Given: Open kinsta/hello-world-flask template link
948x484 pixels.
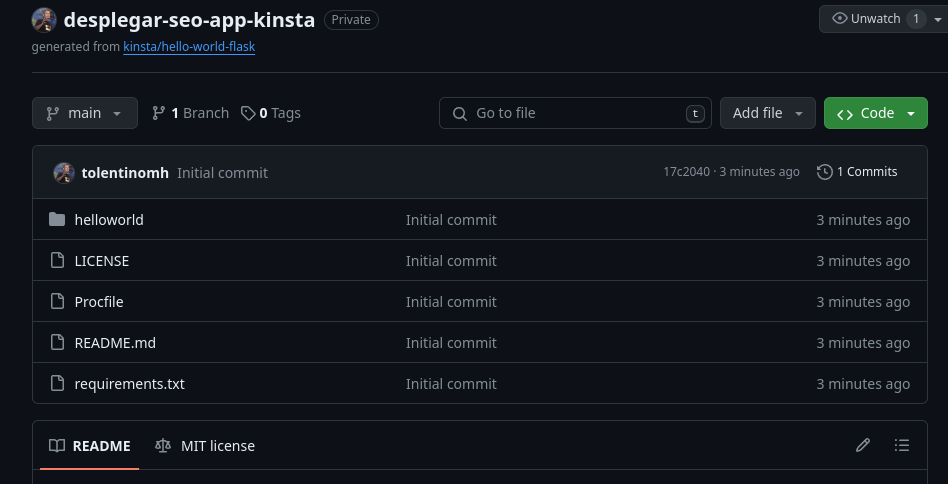Looking at the screenshot, I should 189,47.
